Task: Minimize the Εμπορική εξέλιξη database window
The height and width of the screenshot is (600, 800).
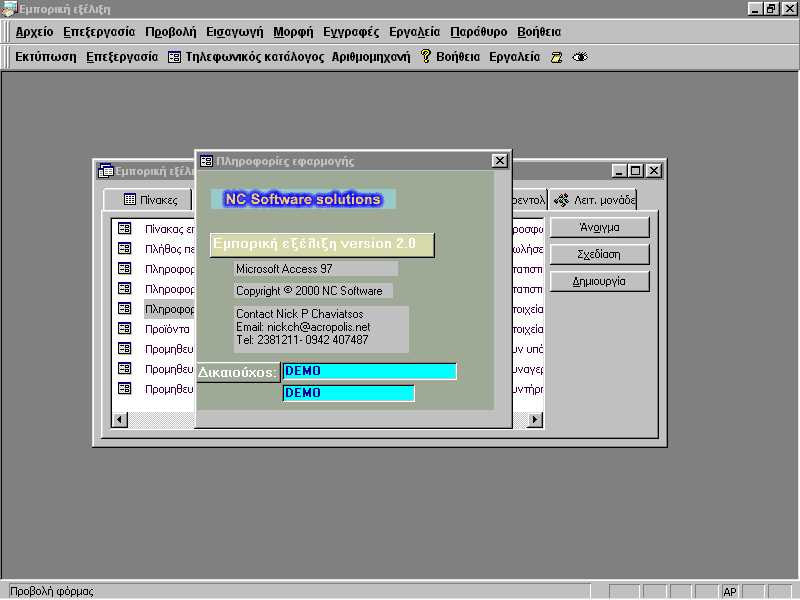Action: [x=619, y=171]
